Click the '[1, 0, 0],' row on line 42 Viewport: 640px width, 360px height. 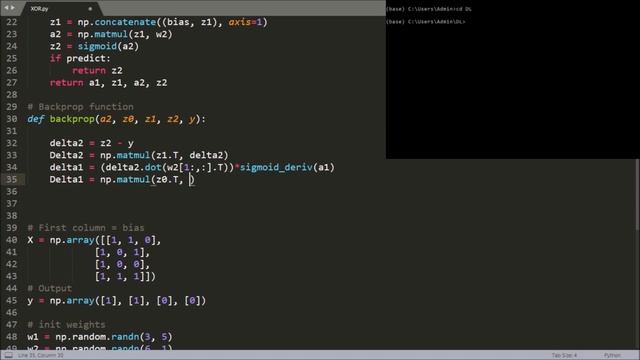coord(122,264)
